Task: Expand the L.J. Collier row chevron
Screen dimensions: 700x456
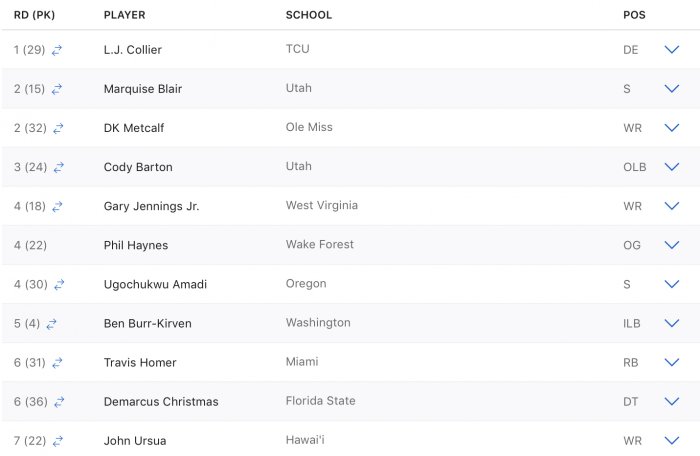Action: click(x=671, y=50)
